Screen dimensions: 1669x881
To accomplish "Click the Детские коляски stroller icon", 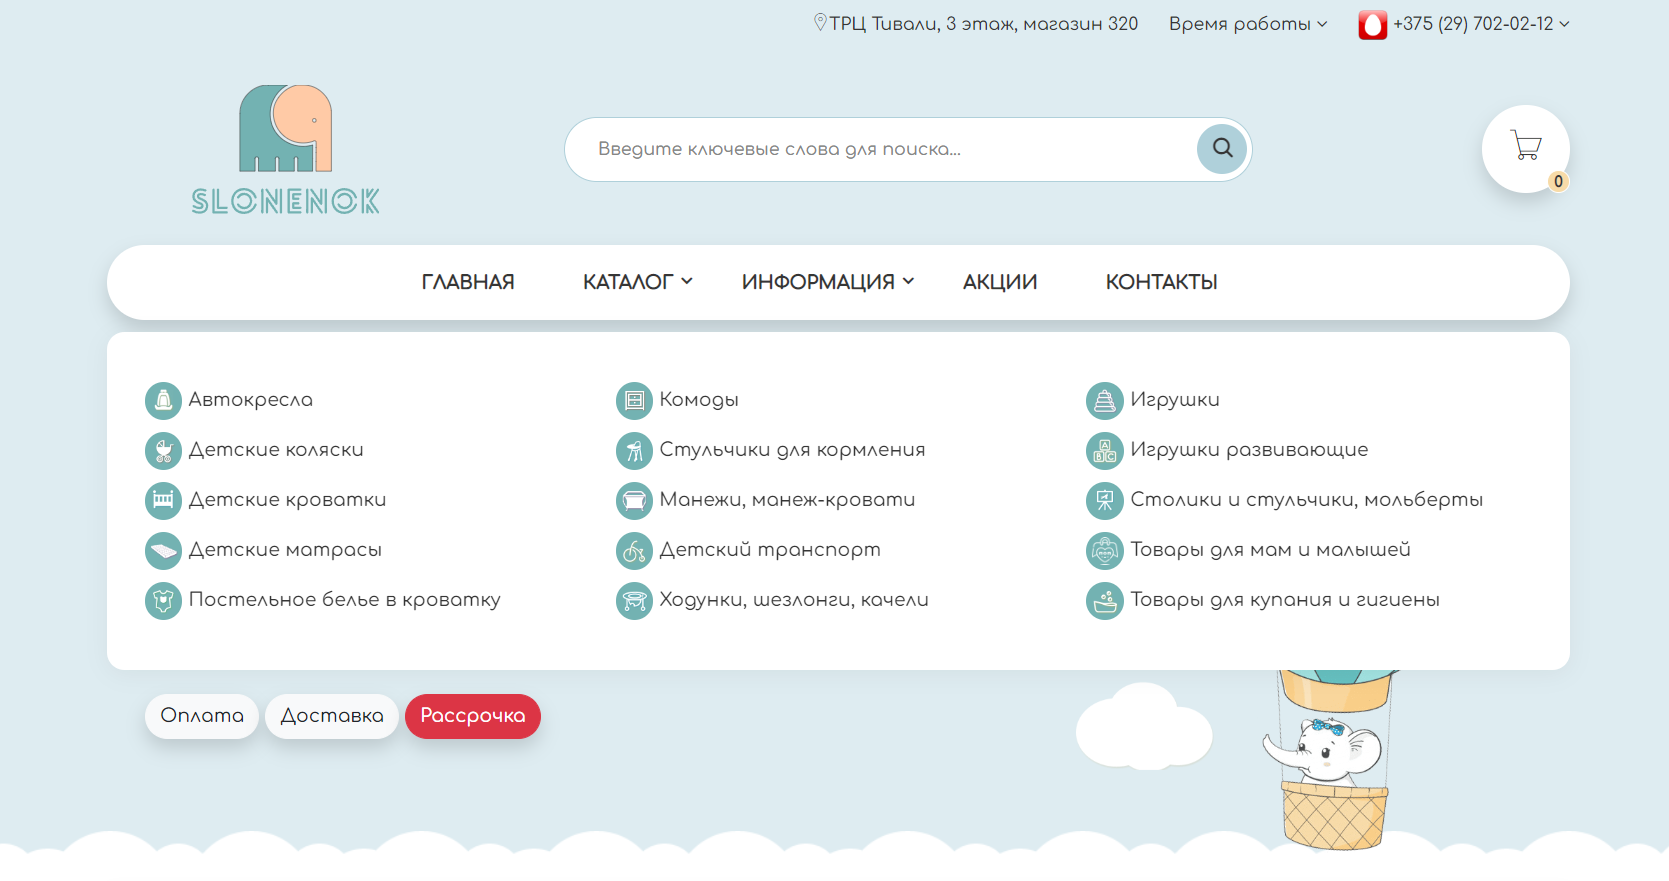I will [x=163, y=451].
